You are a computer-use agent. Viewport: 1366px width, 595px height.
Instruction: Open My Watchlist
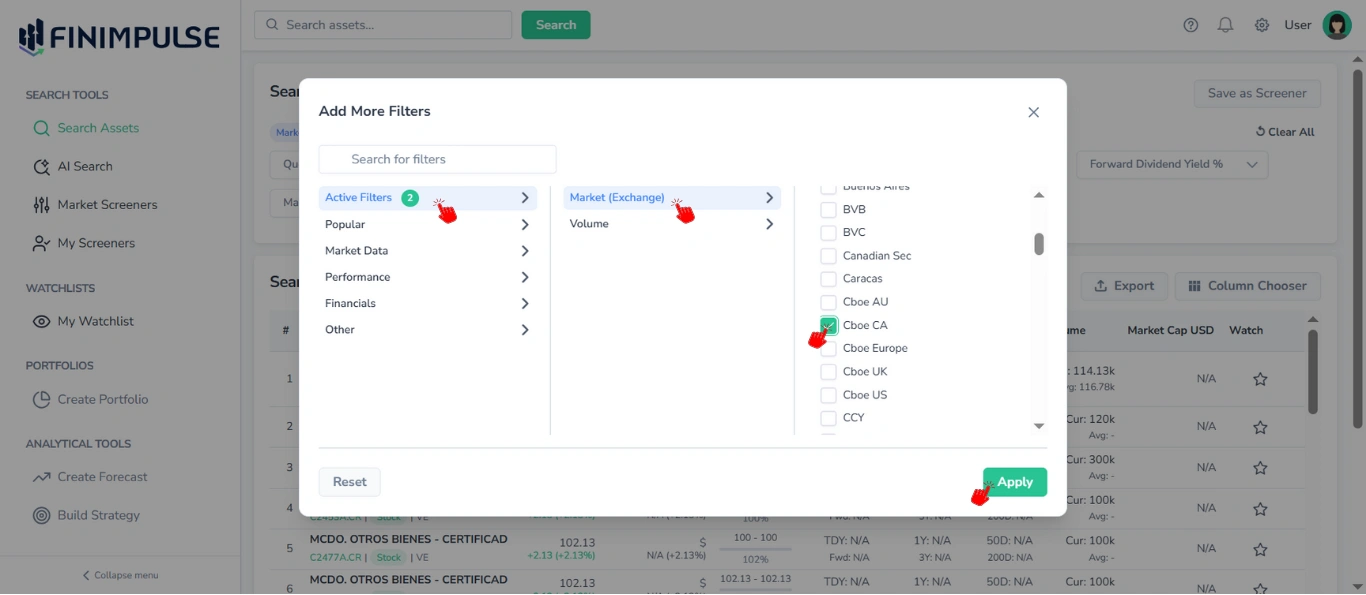point(93,321)
